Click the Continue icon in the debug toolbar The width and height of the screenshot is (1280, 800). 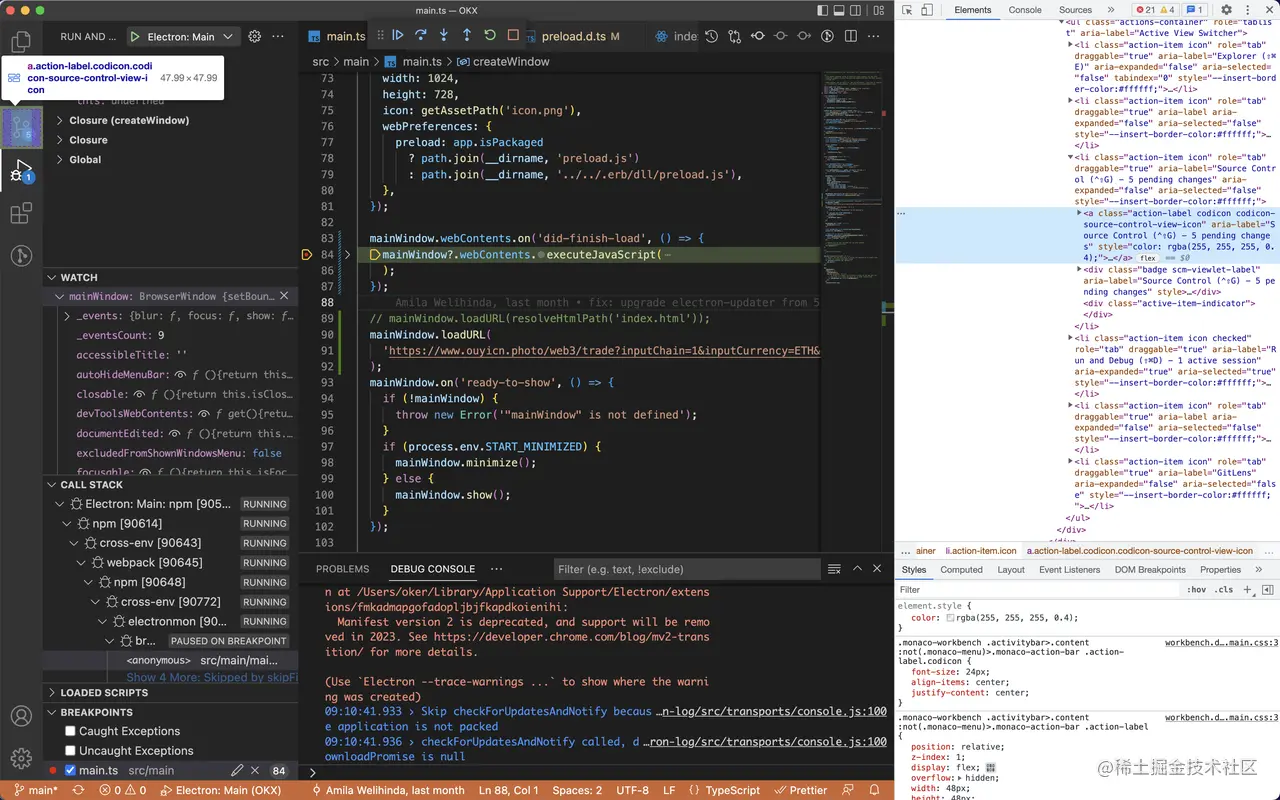coord(396,35)
